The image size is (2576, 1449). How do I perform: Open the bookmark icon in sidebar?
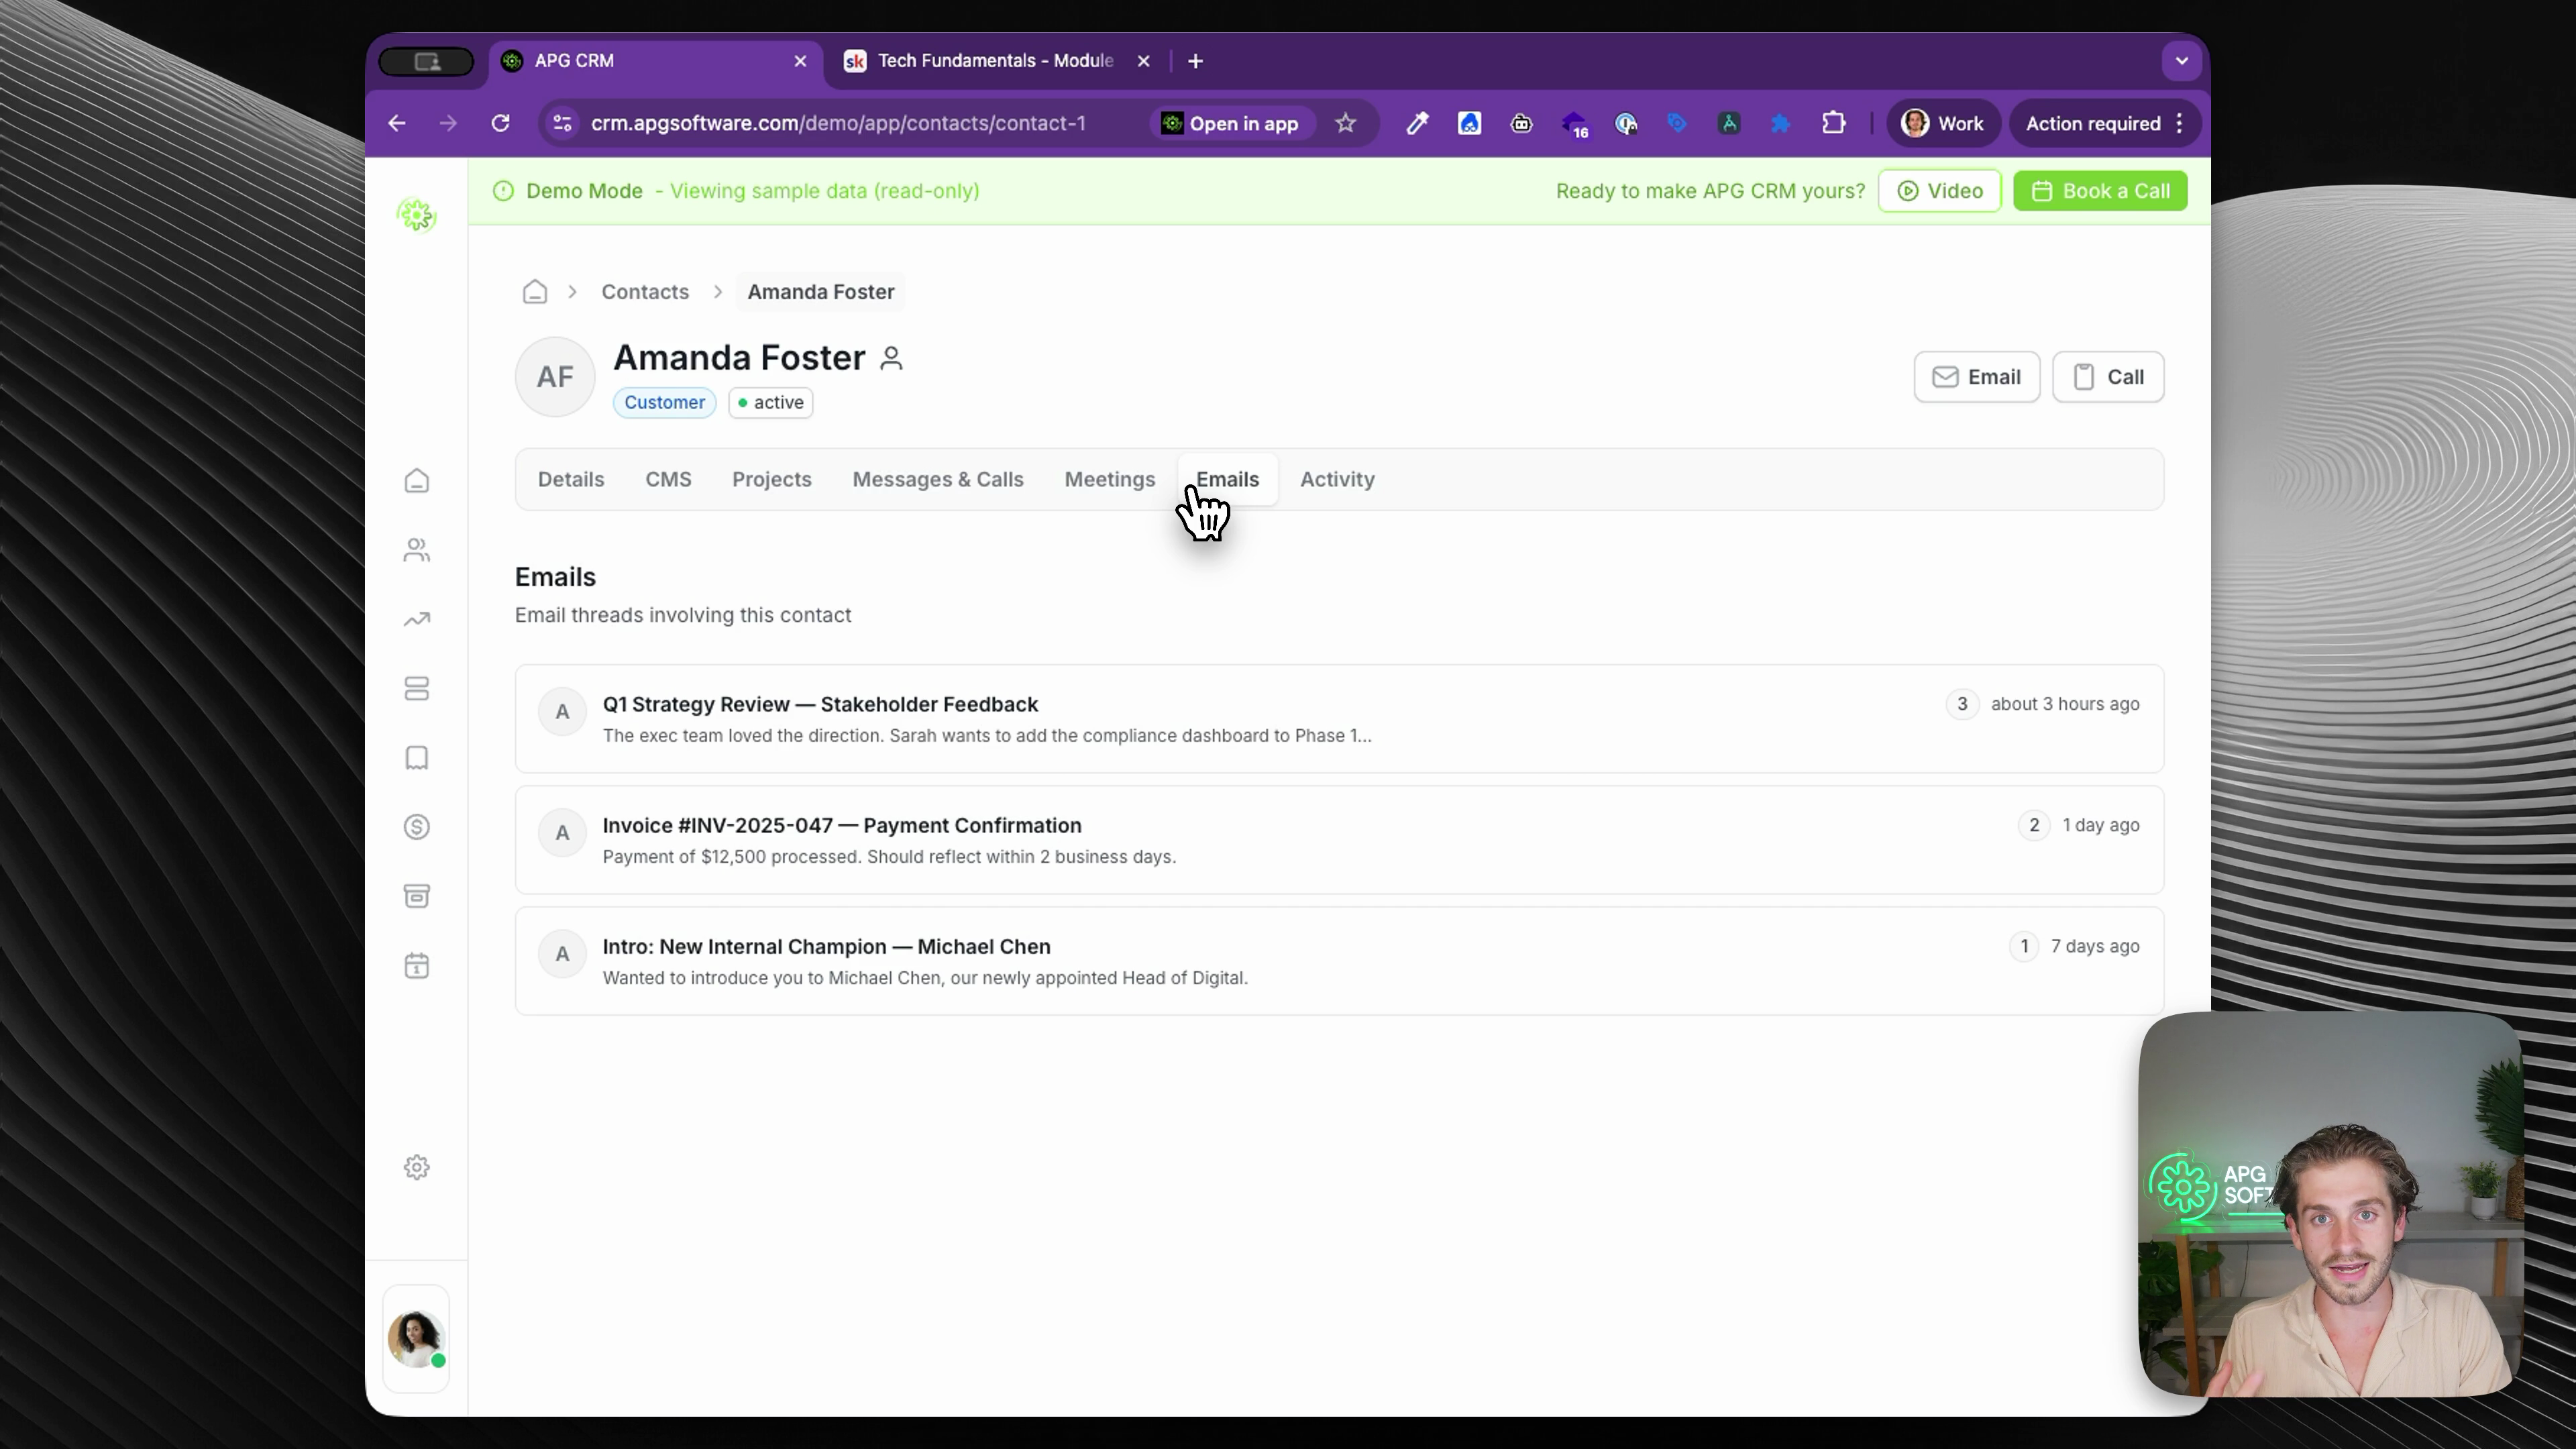click(417, 758)
